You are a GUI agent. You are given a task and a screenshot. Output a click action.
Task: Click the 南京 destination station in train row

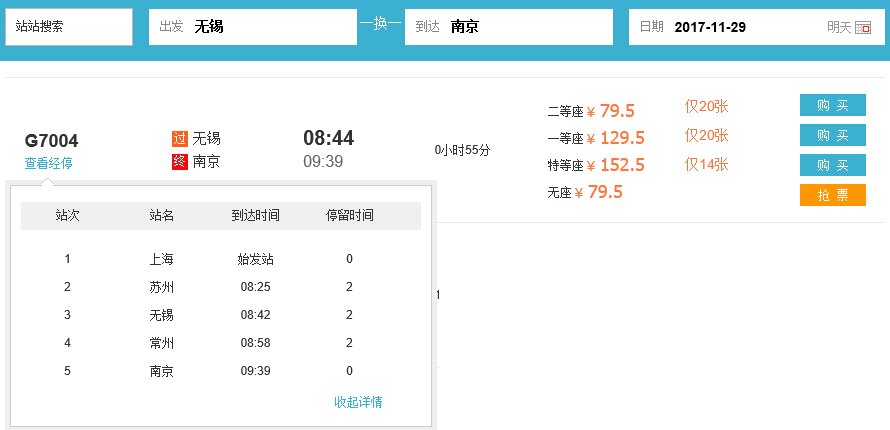pyautogui.click(x=207, y=162)
